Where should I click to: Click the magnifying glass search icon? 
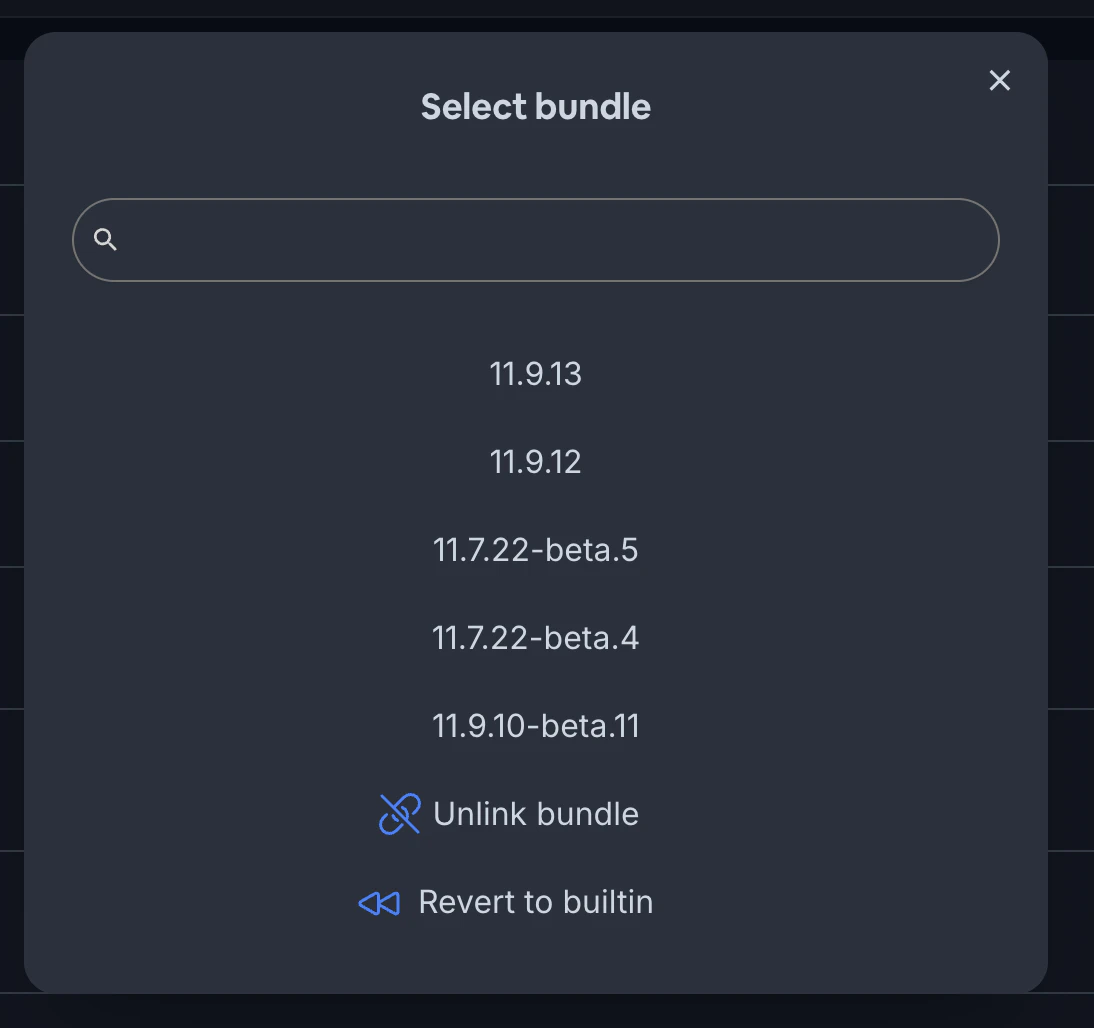point(106,239)
